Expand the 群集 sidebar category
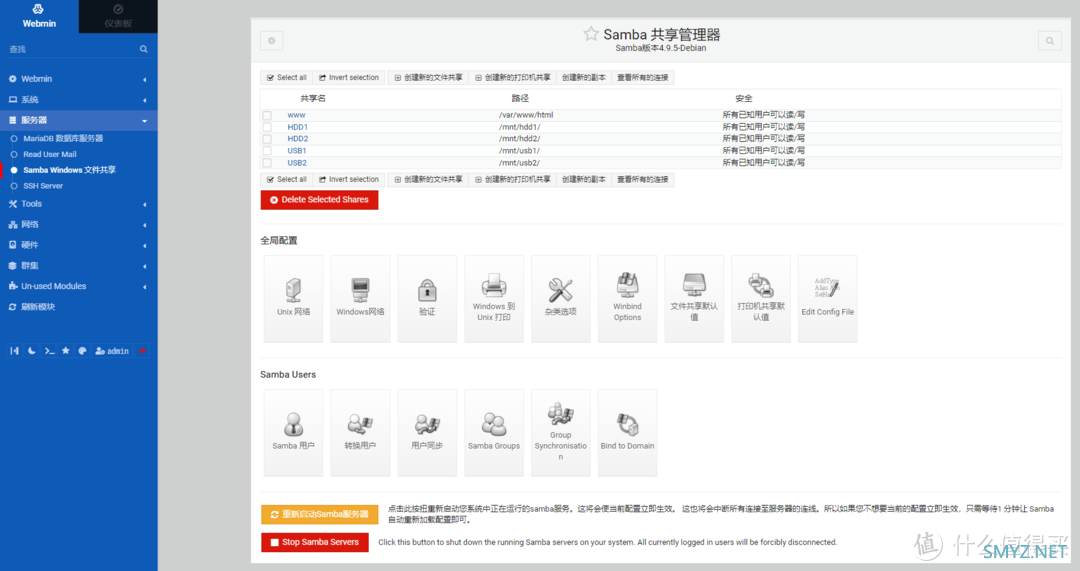Image resolution: width=1080 pixels, height=571 pixels. (x=79, y=266)
